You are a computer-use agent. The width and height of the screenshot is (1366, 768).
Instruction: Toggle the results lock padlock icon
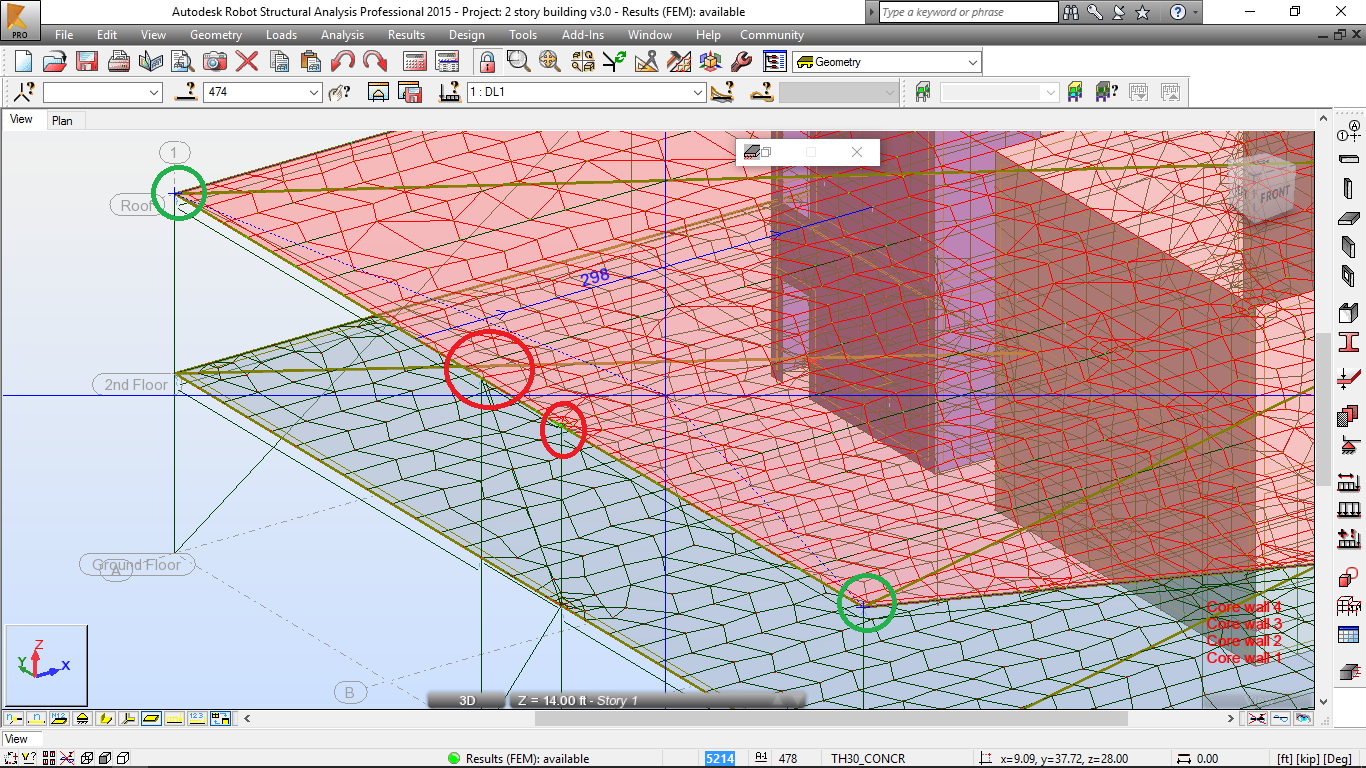coord(487,61)
